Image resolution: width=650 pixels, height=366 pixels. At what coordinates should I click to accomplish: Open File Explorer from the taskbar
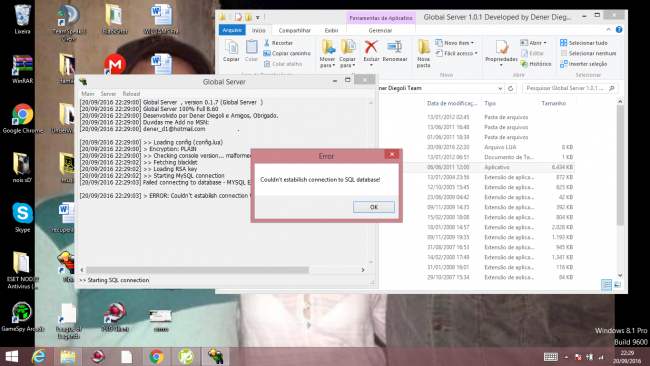click(68, 356)
